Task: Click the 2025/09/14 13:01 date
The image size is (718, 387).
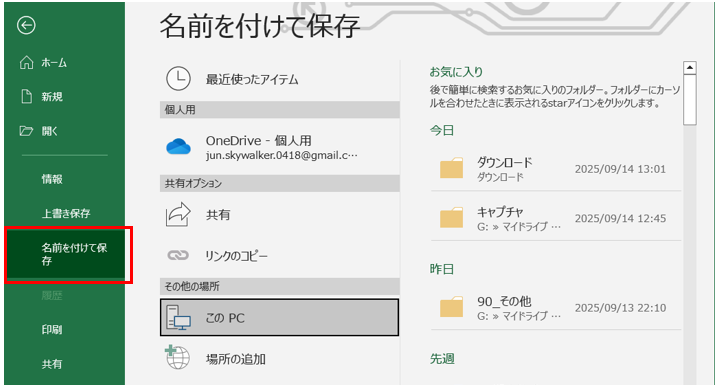Action: [x=620, y=169]
